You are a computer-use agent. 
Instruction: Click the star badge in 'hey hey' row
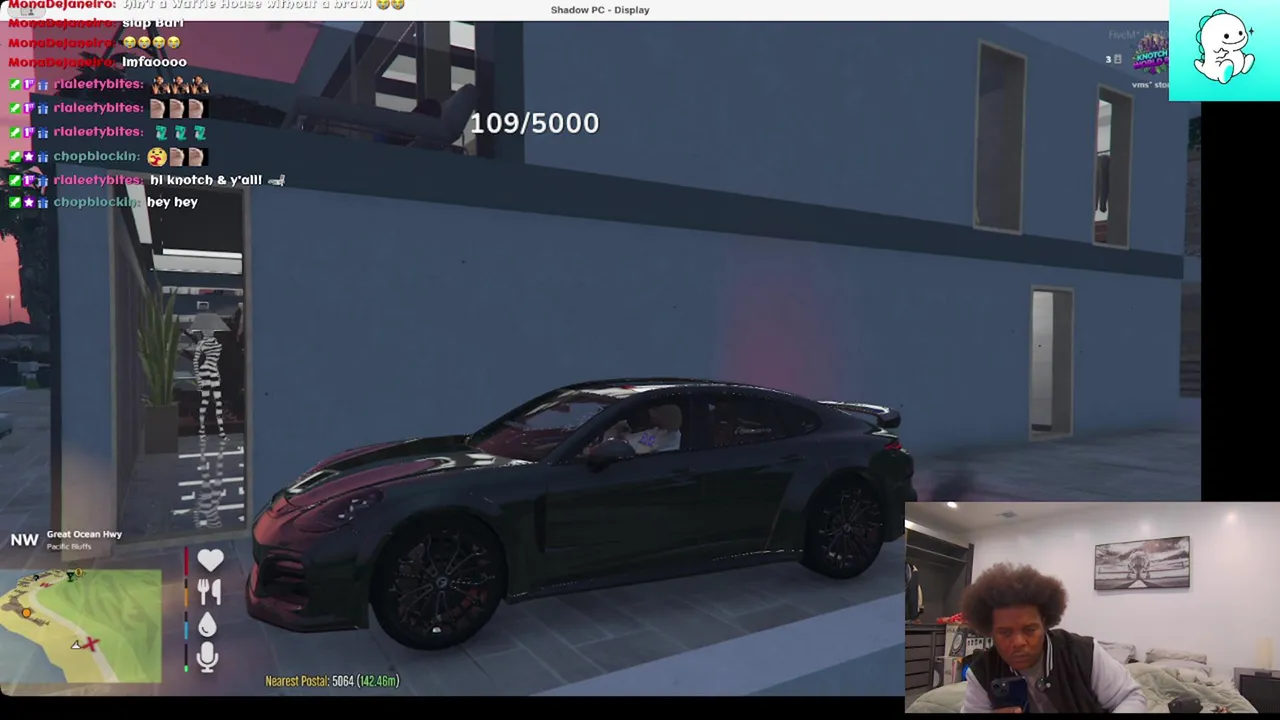click(x=29, y=202)
